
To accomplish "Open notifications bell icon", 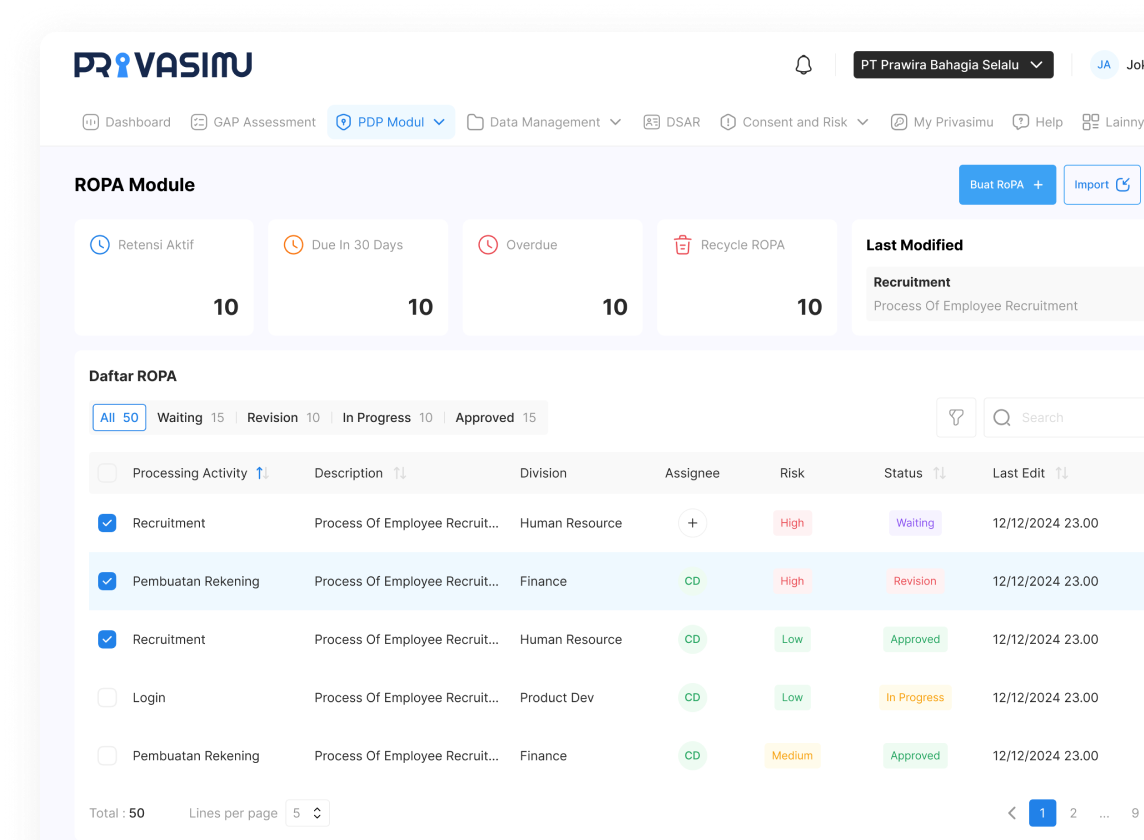I will pyautogui.click(x=803, y=65).
